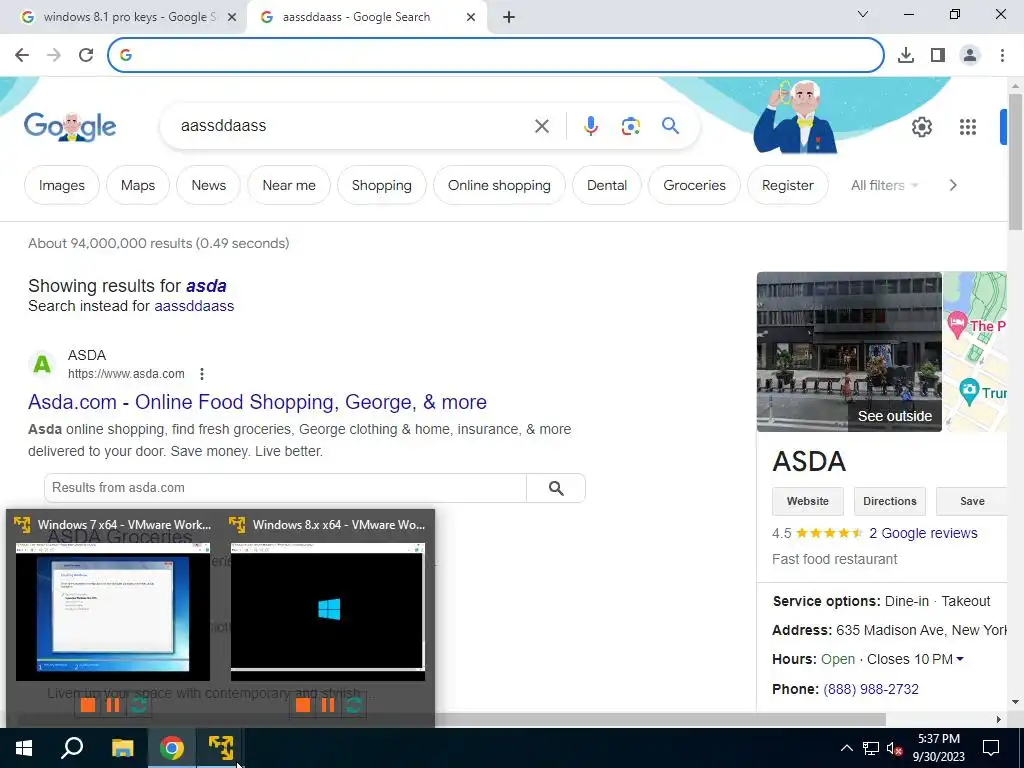Open the notification center icon
1024x768 pixels.
(991, 748)
